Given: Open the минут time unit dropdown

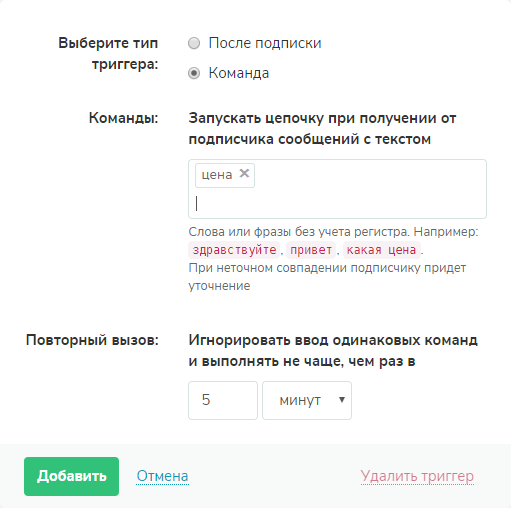Looking at the screenshot, I should click(307, 400).
